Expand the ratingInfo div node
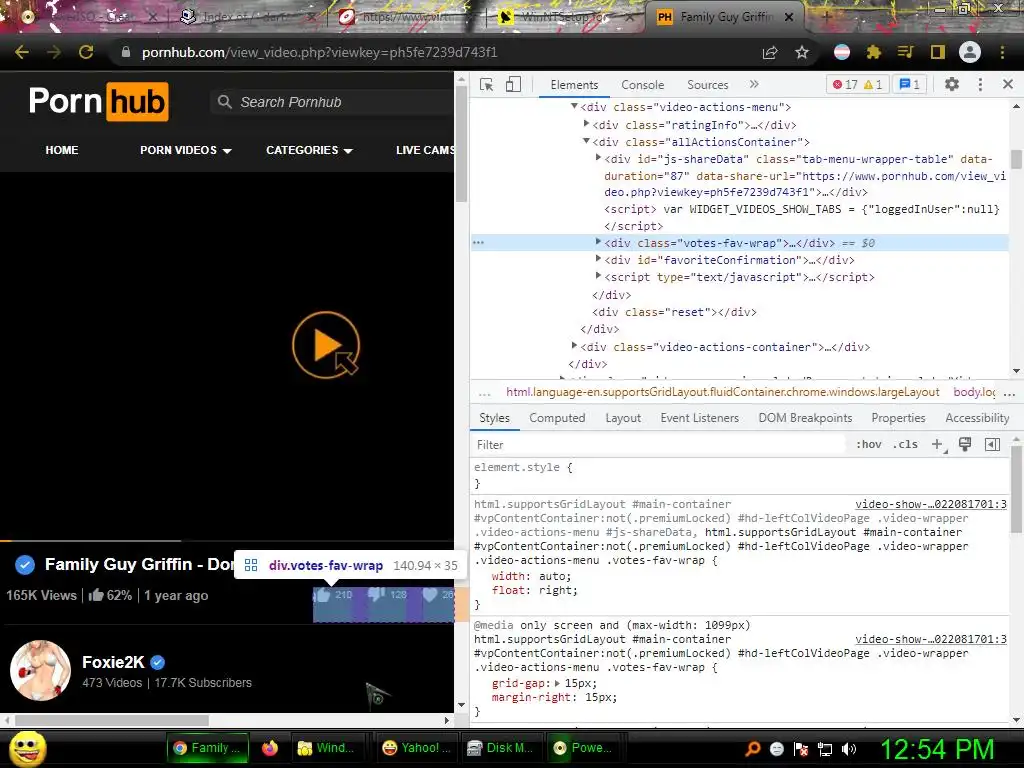The image size is (1024, 768). coord(586,123)
